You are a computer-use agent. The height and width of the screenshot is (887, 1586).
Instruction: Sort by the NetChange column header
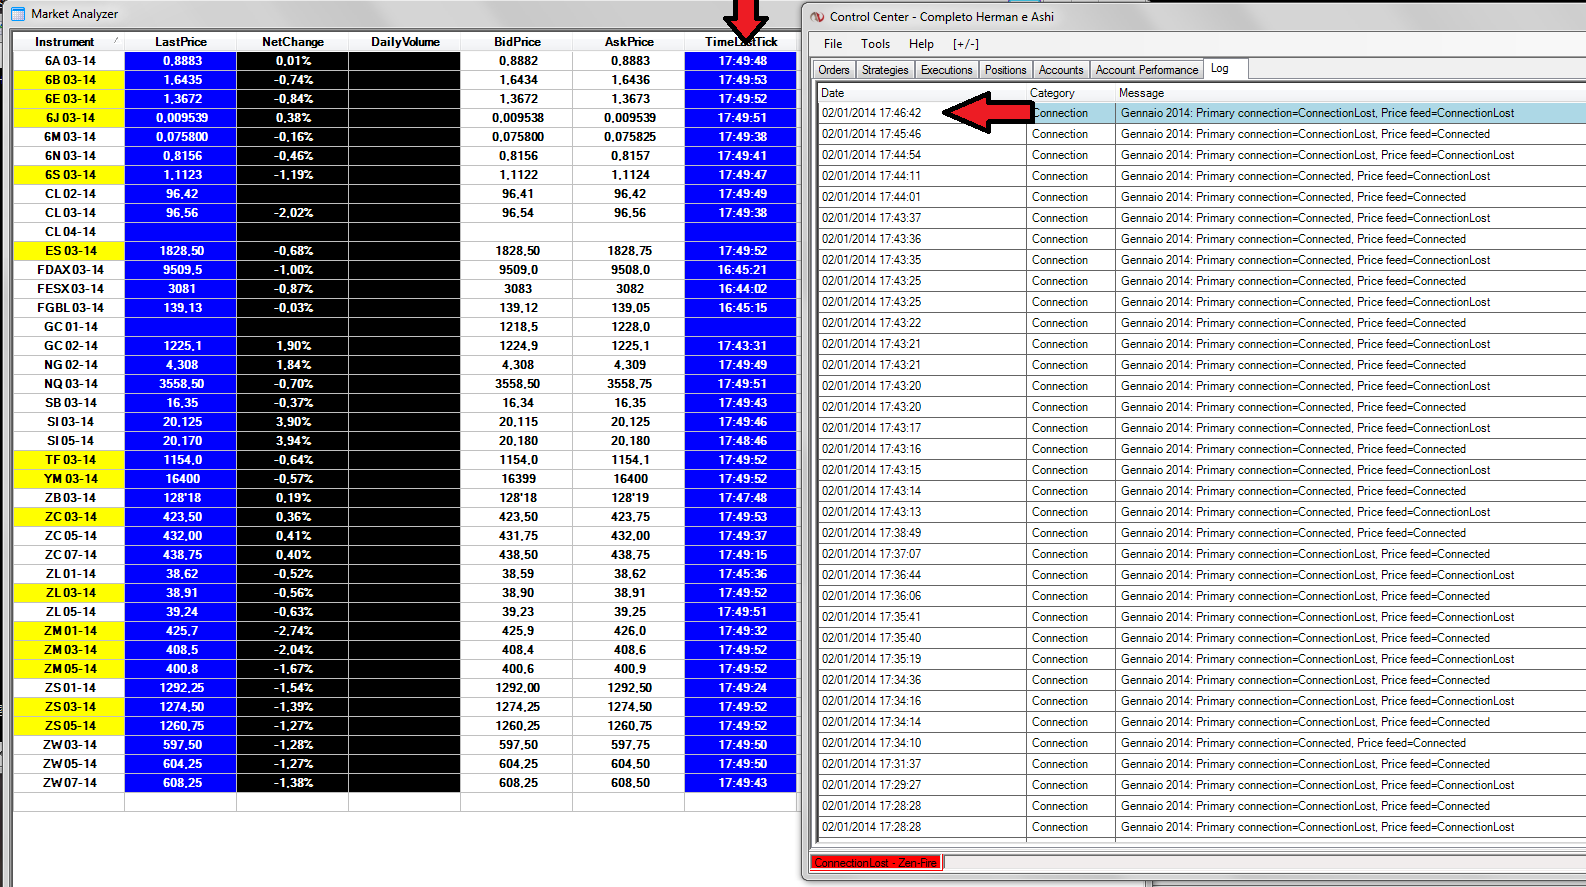(x=293, y=42)
